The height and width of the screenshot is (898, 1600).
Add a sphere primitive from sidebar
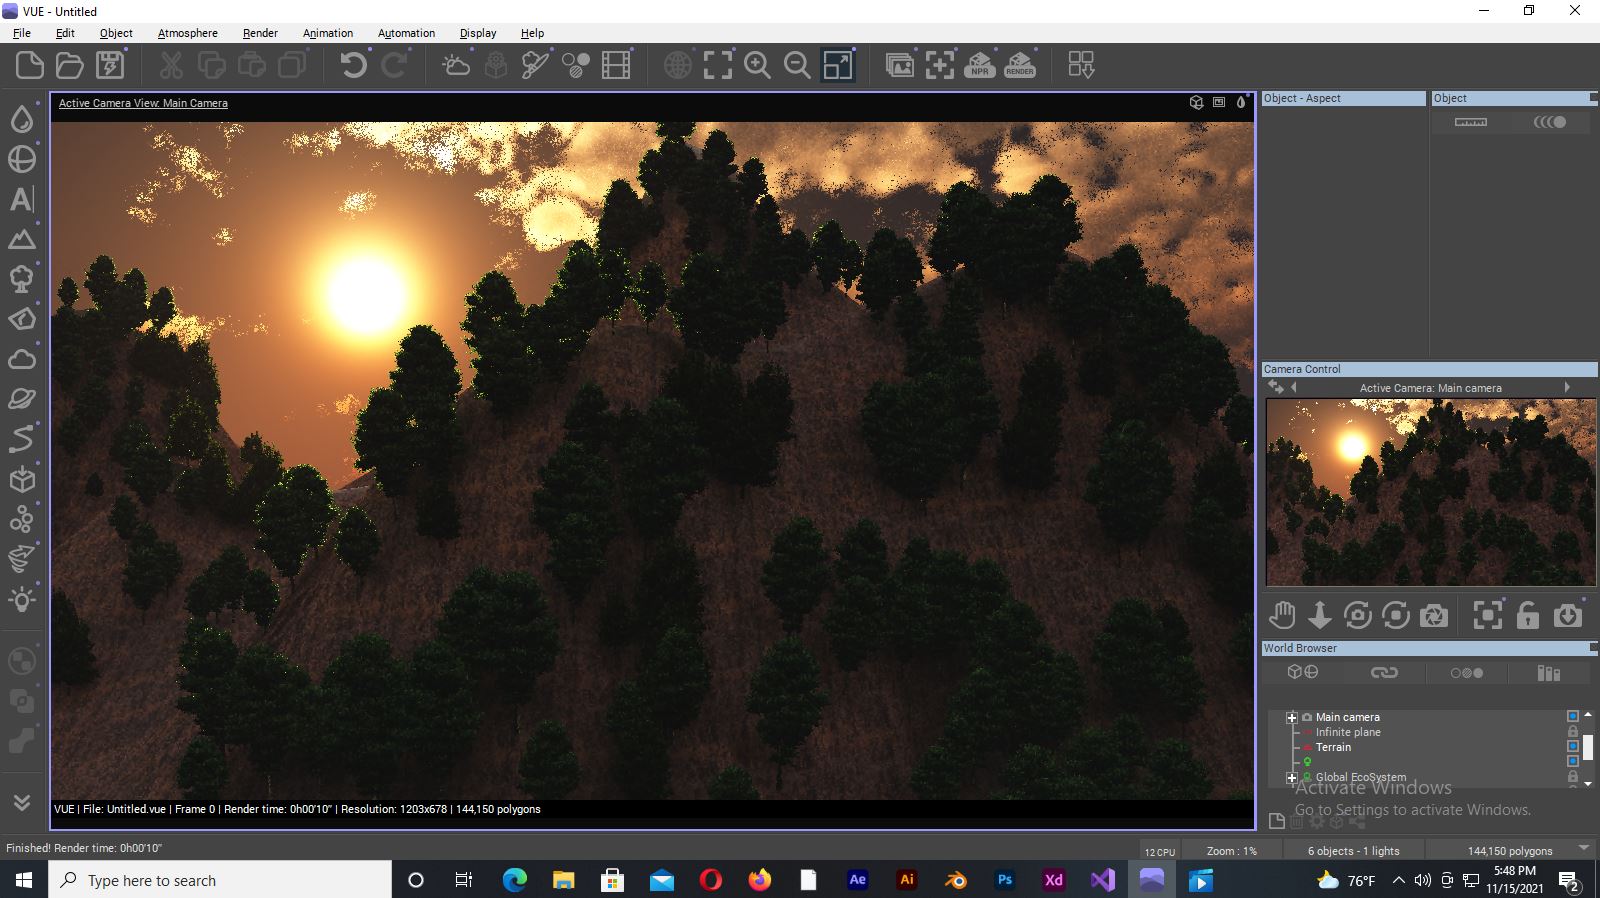click(22, 159)
